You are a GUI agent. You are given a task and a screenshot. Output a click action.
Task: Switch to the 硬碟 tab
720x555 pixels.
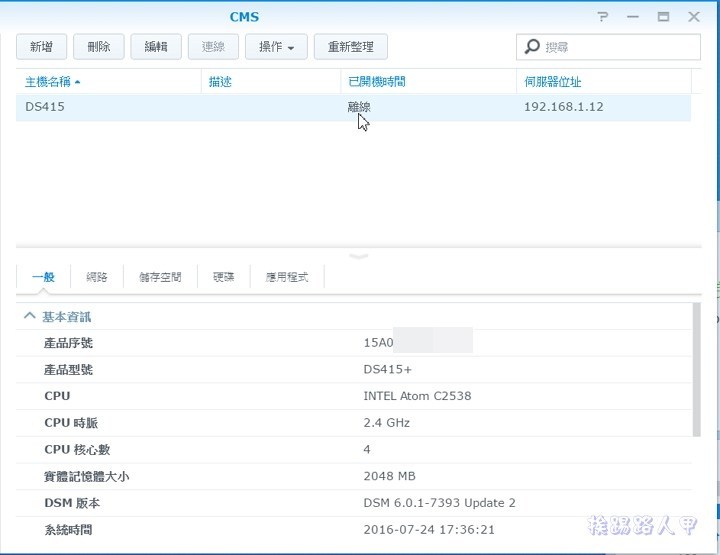click(x=223, y=277)
